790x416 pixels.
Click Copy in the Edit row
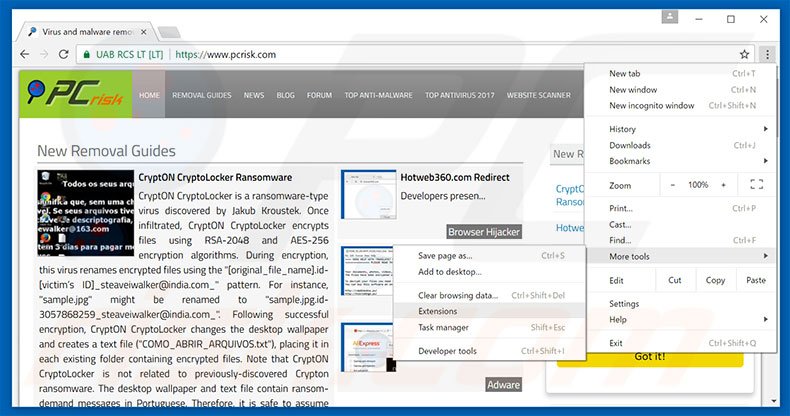pyautogui.click(x=715, y=280)
